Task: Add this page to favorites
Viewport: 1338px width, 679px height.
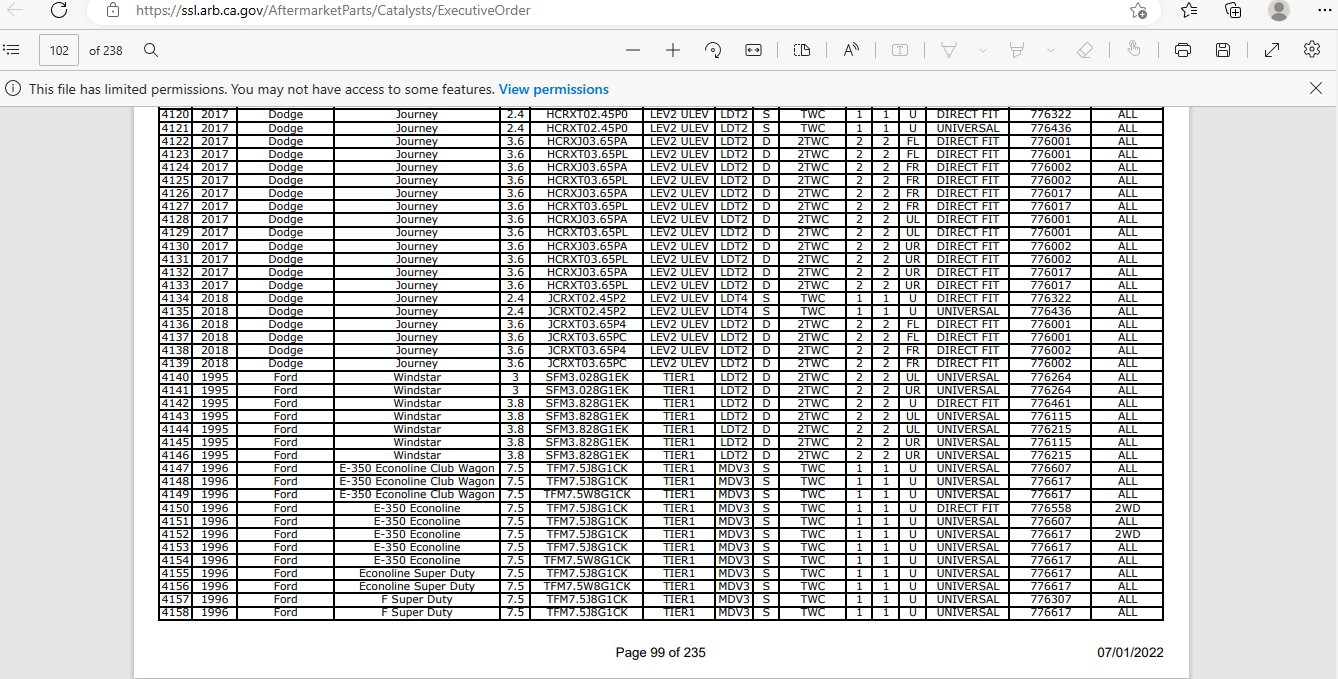Action: [x=1138, y=11]
